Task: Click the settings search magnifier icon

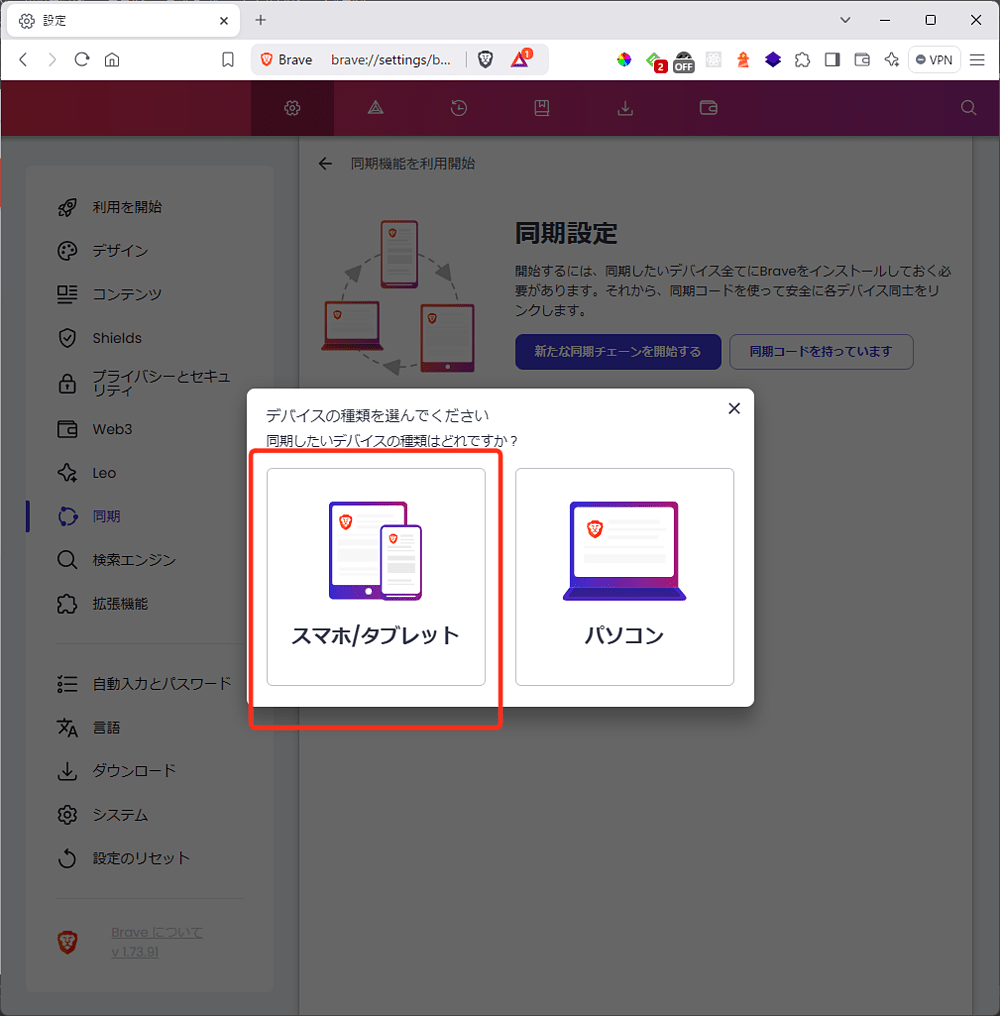Action: coord(968,108)
